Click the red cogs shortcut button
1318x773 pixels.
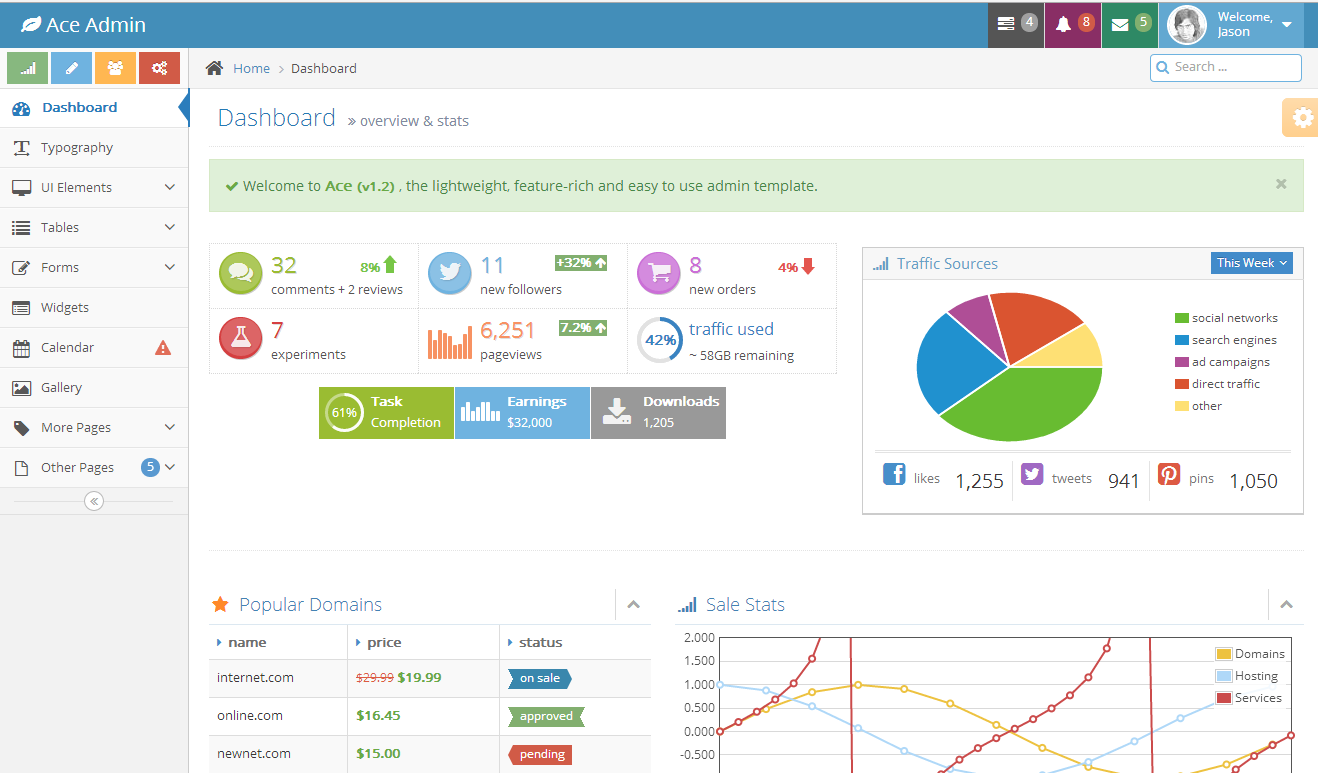(x=159, y=68)
